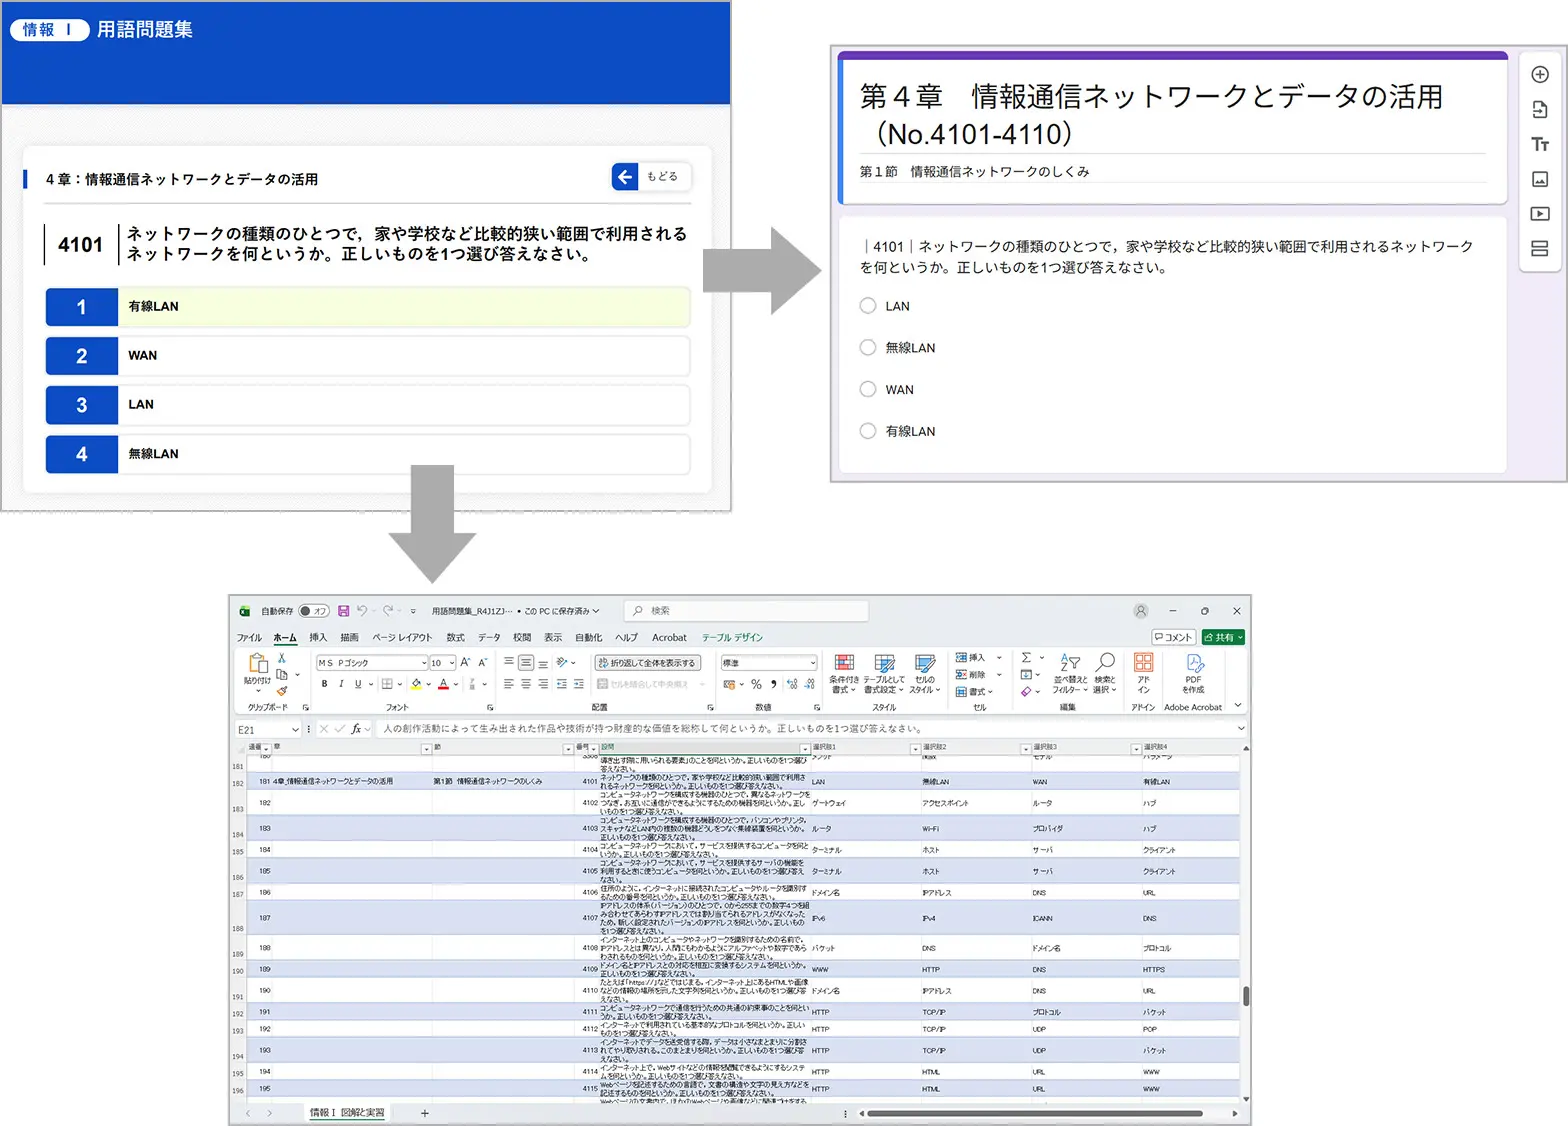Click the add video icon in Forms sidebar
1568x1126 pixels.
[x=1539, y=214]
